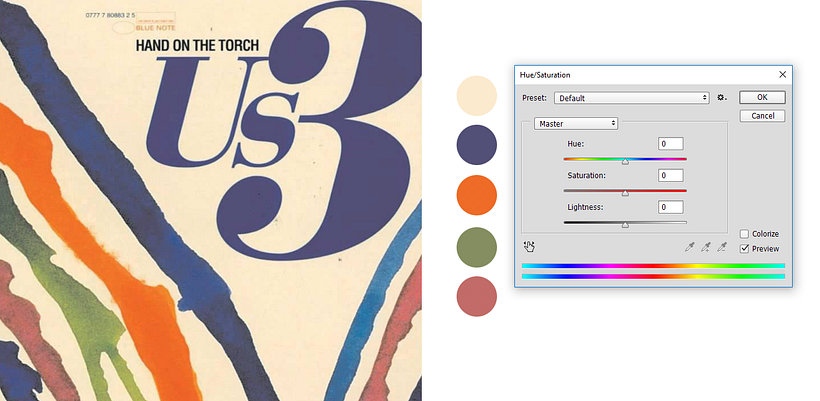Click the upper color spectrum bar
820x401 pixels.
pos(653,266)
